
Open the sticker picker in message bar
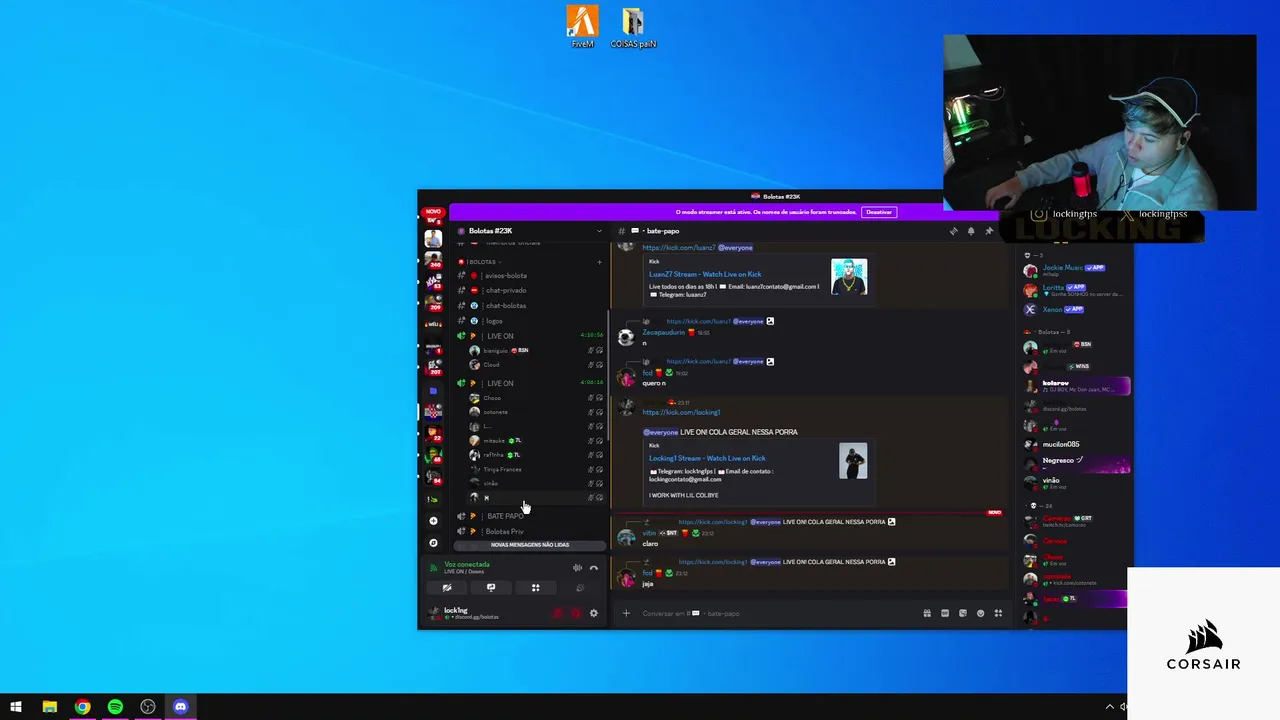963,613
